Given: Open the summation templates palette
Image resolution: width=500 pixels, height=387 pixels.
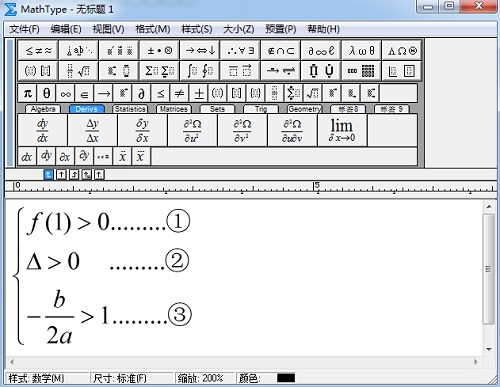Looking at the screenshot, I should coord(159,71).
